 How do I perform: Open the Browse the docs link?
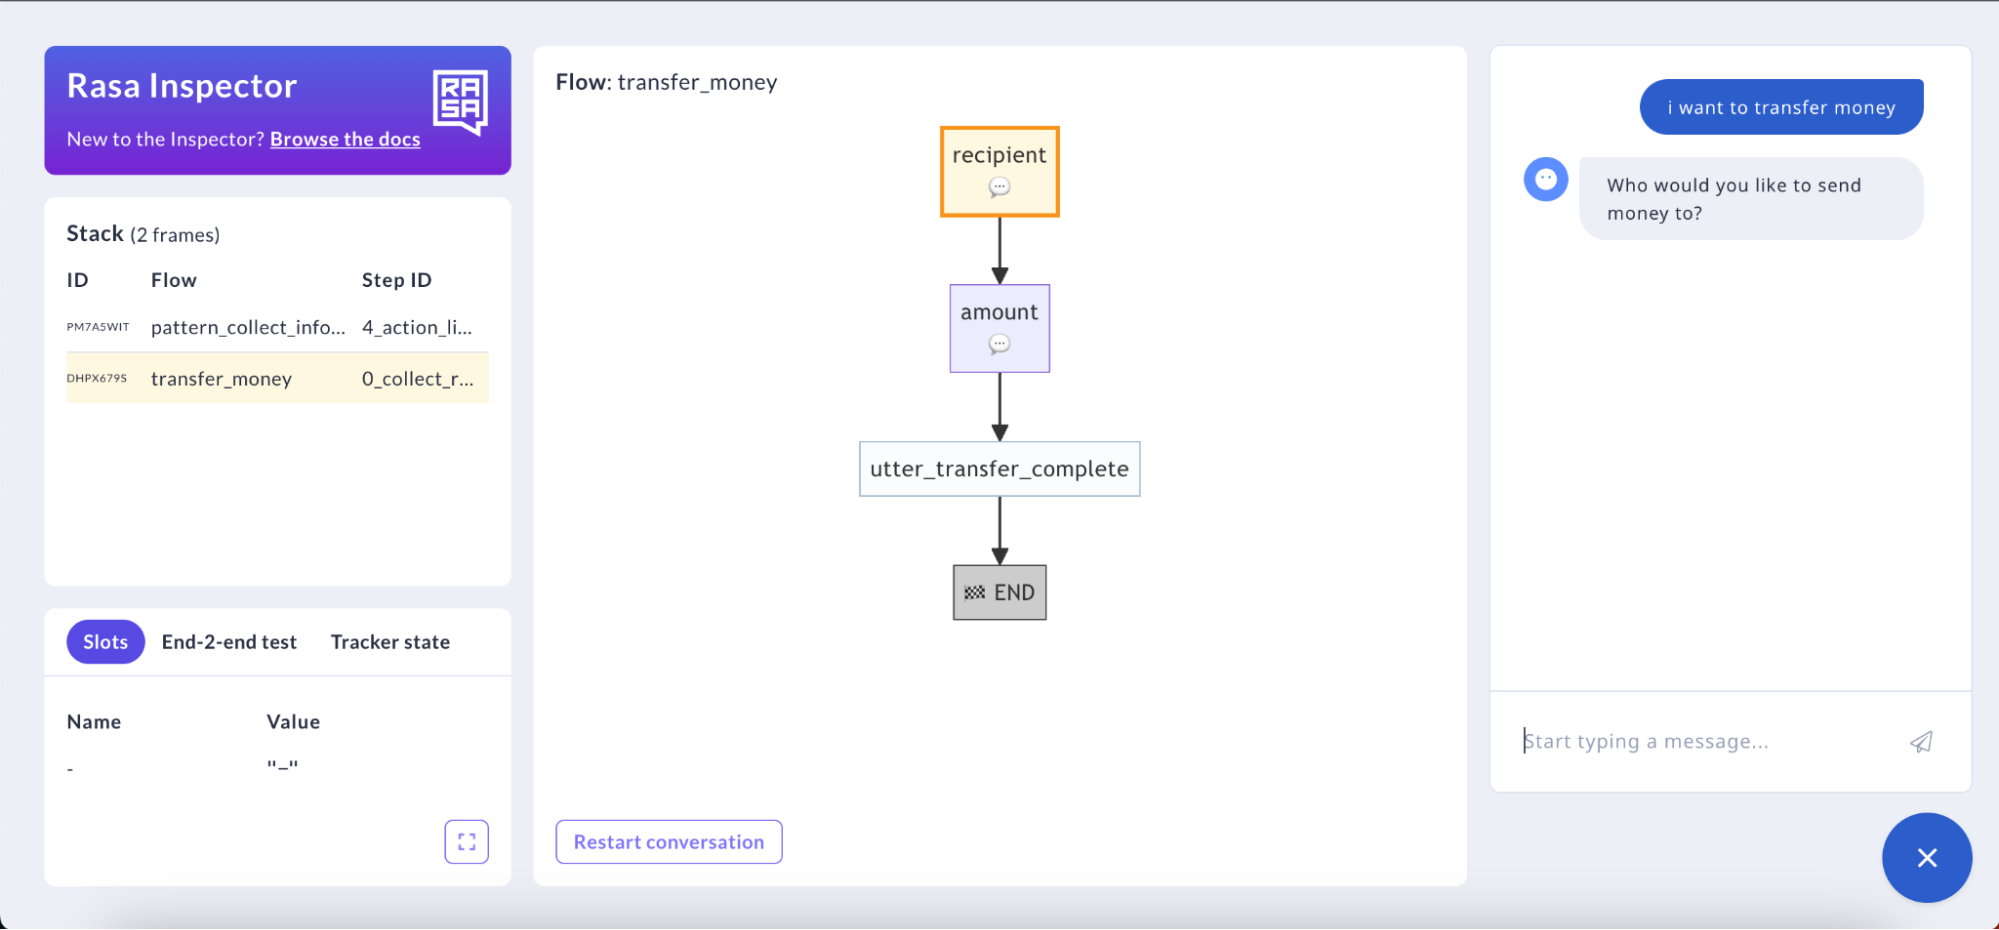pos(345,139)
